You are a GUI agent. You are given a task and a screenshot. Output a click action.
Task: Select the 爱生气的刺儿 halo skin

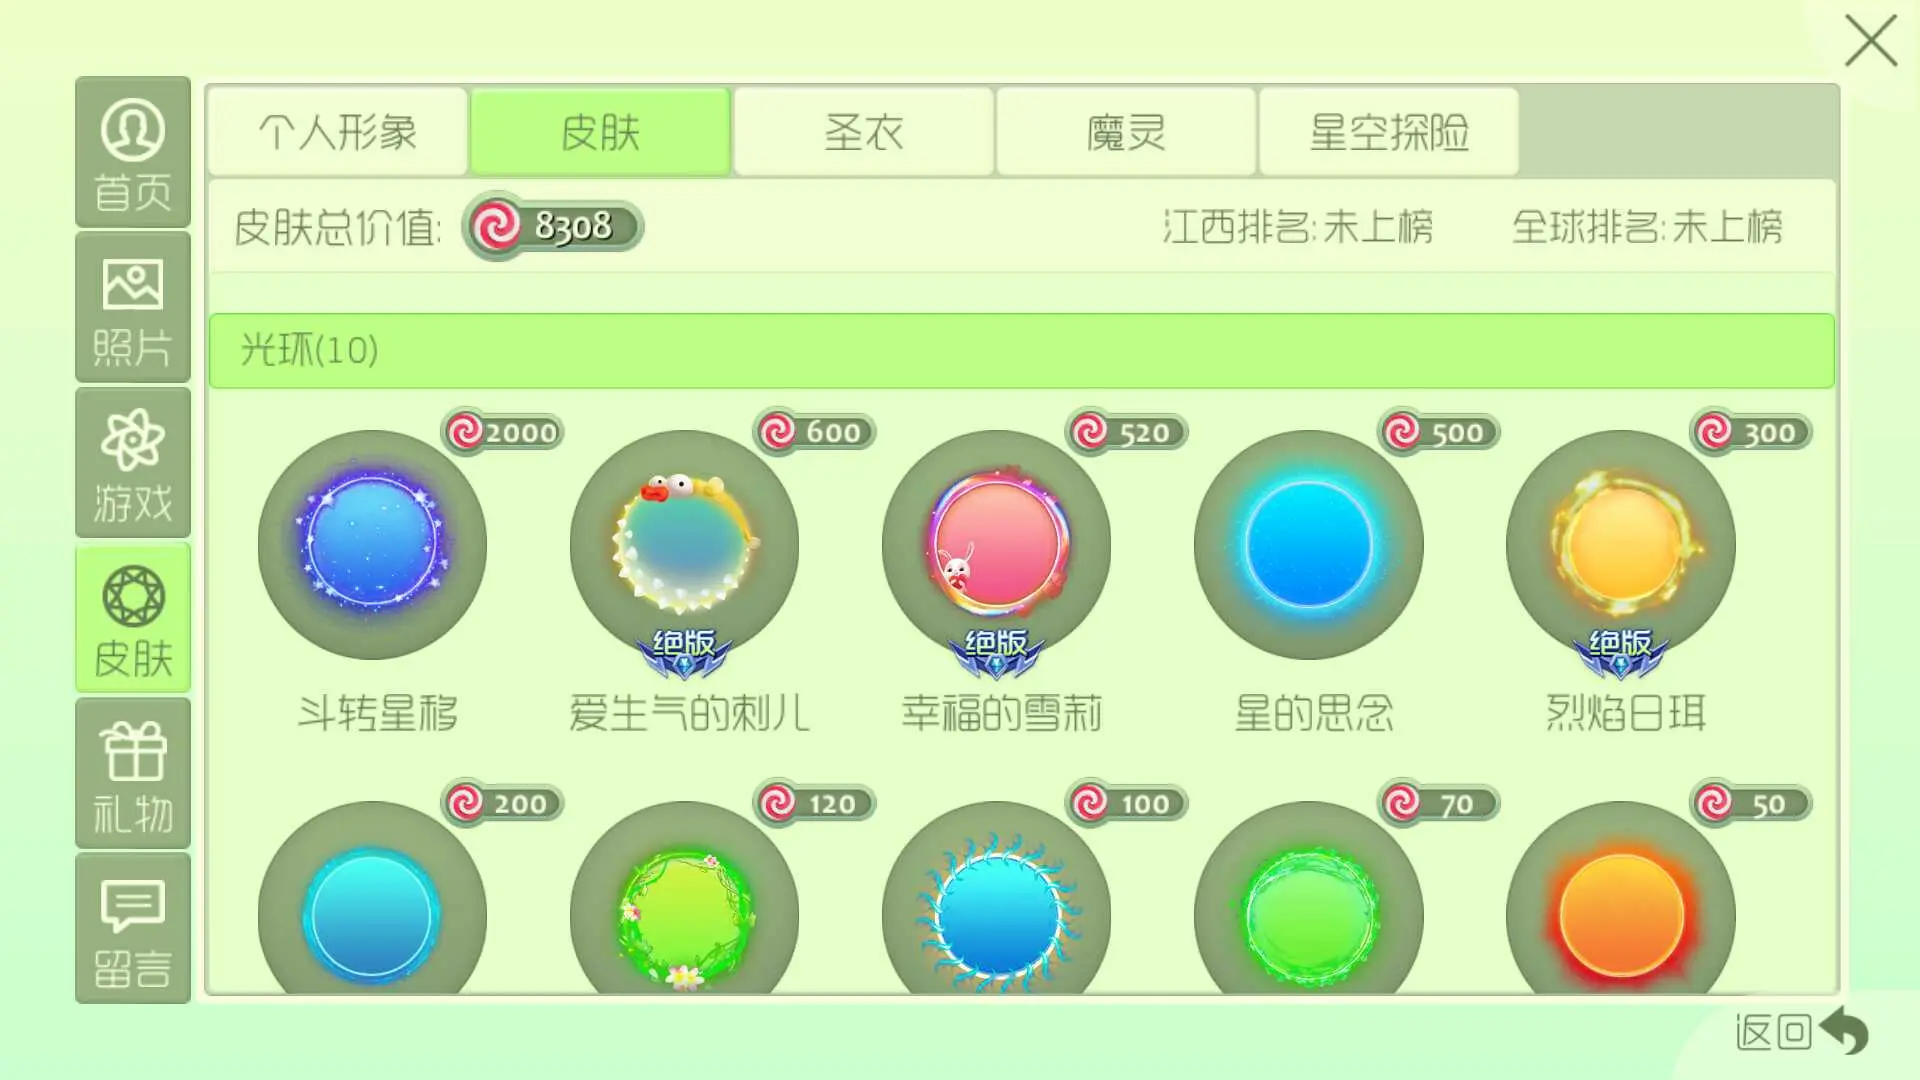[684, 545]
